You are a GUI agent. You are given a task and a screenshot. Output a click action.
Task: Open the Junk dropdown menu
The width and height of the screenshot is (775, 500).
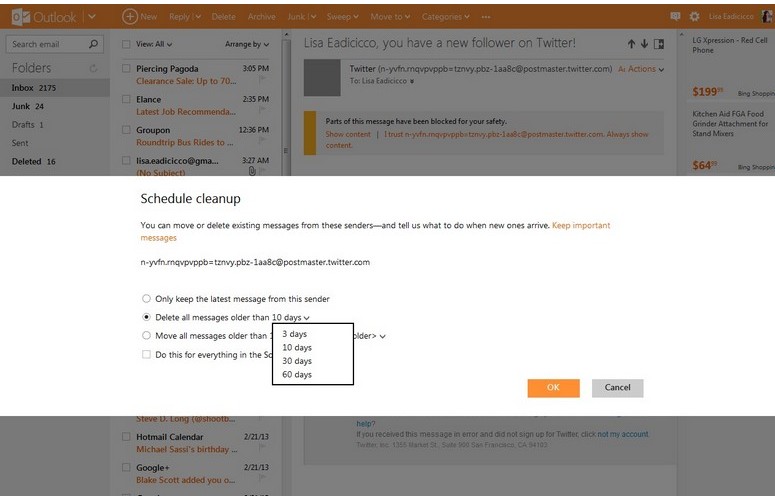click(x=301, y=16)
